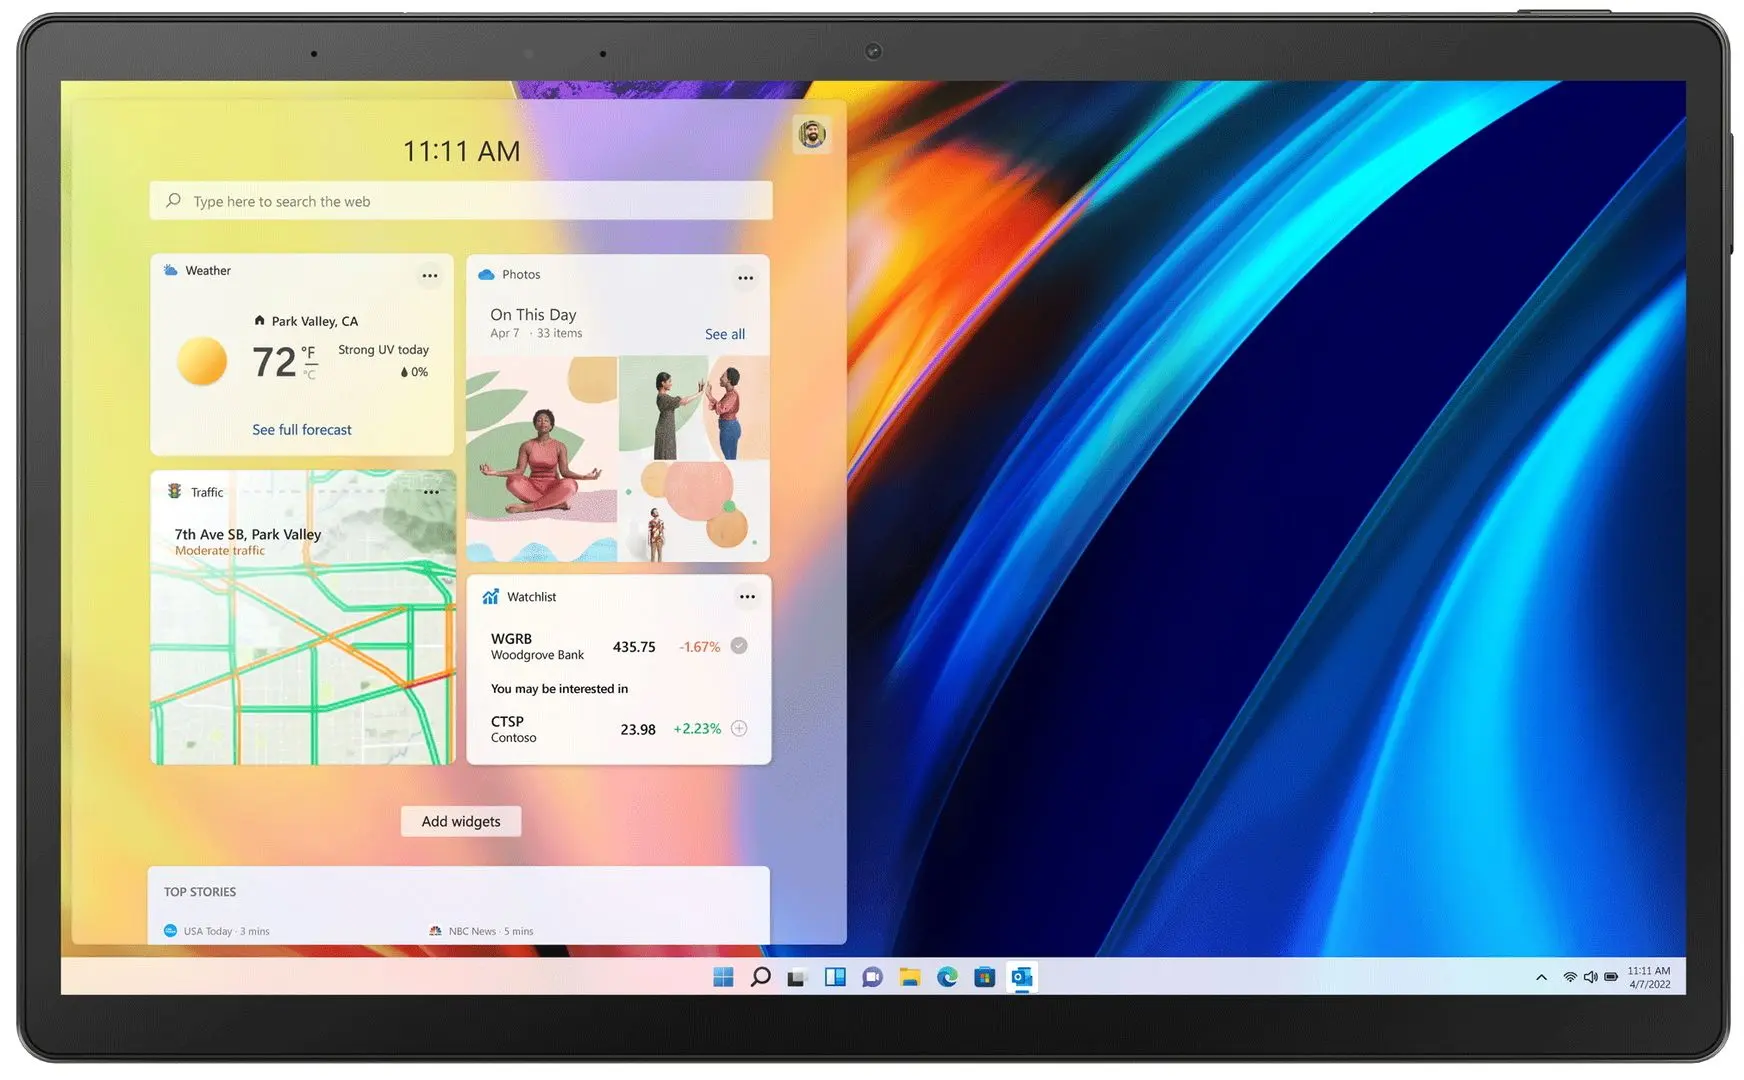Image resolution: width=1744 pixels, height=1080 pixels.
Task: Open Weather widget more options menu
Action: tap(430, 276)
